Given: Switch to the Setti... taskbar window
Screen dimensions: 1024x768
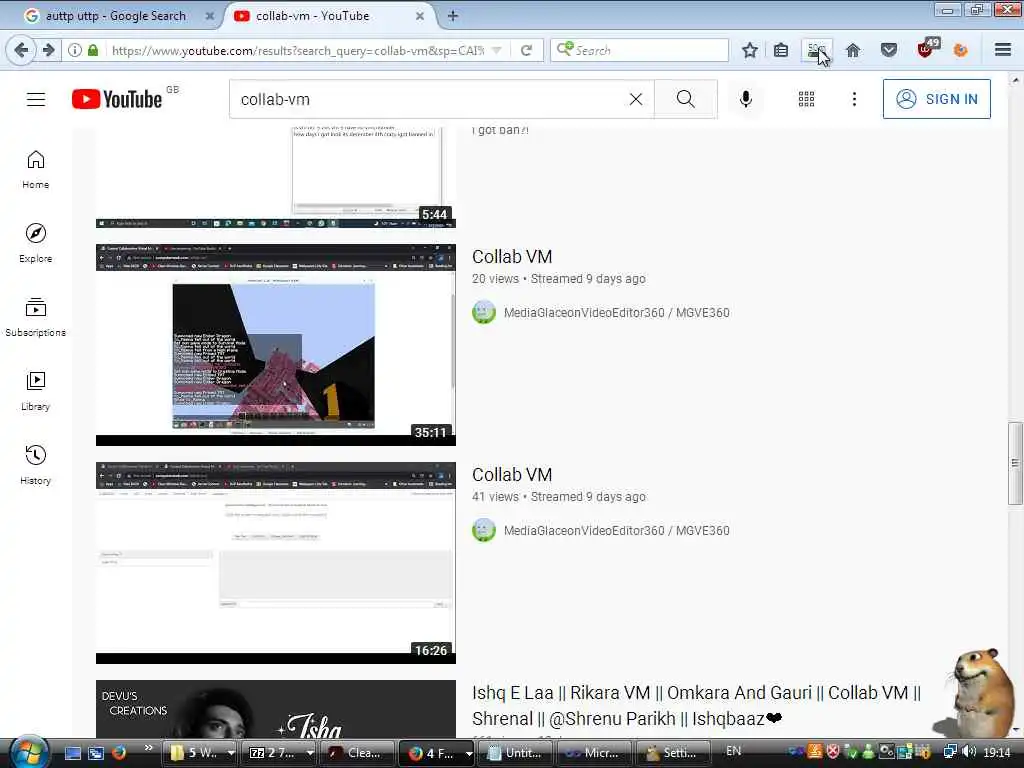Looking at the screenshot, I should [x=672, y=753].
